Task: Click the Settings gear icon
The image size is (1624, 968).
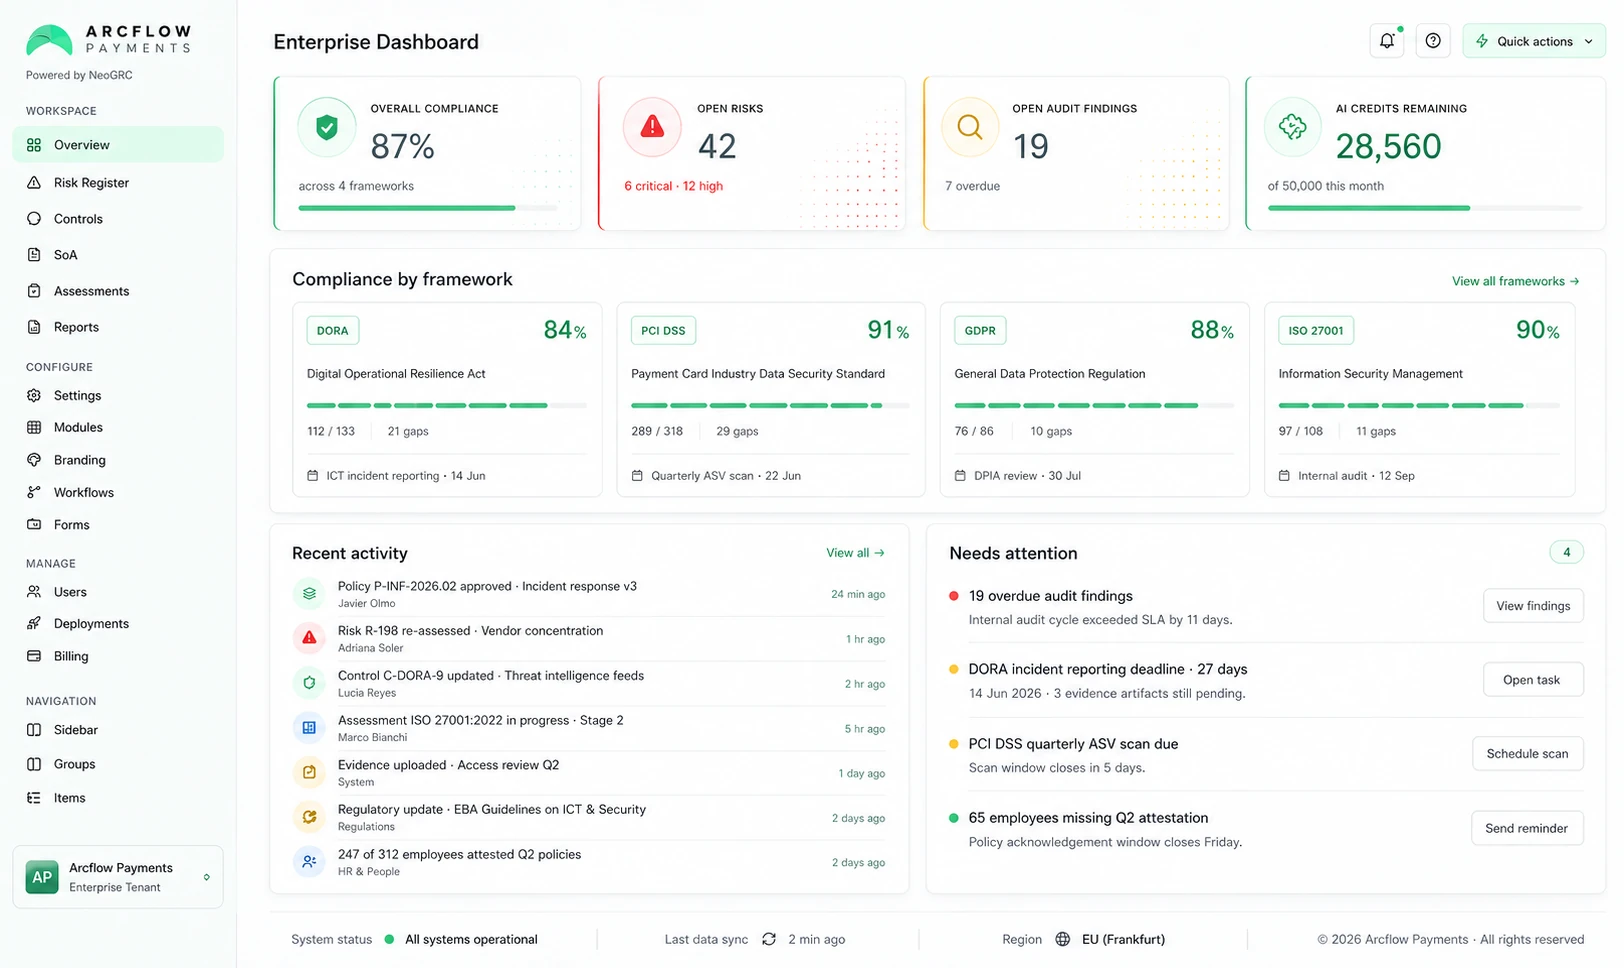Action: pos(34,396)
